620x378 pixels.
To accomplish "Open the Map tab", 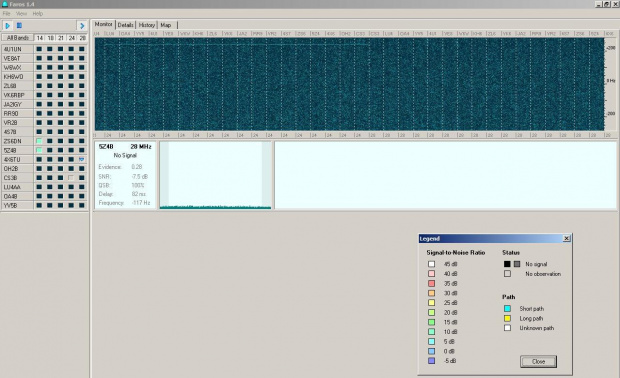I will (x=166, y=25).
